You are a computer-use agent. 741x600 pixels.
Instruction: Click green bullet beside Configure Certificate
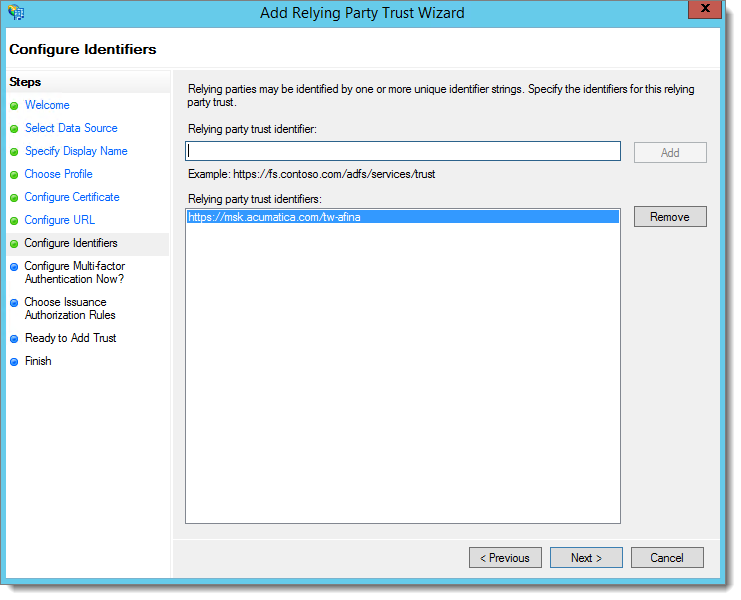tap(14, 198)
